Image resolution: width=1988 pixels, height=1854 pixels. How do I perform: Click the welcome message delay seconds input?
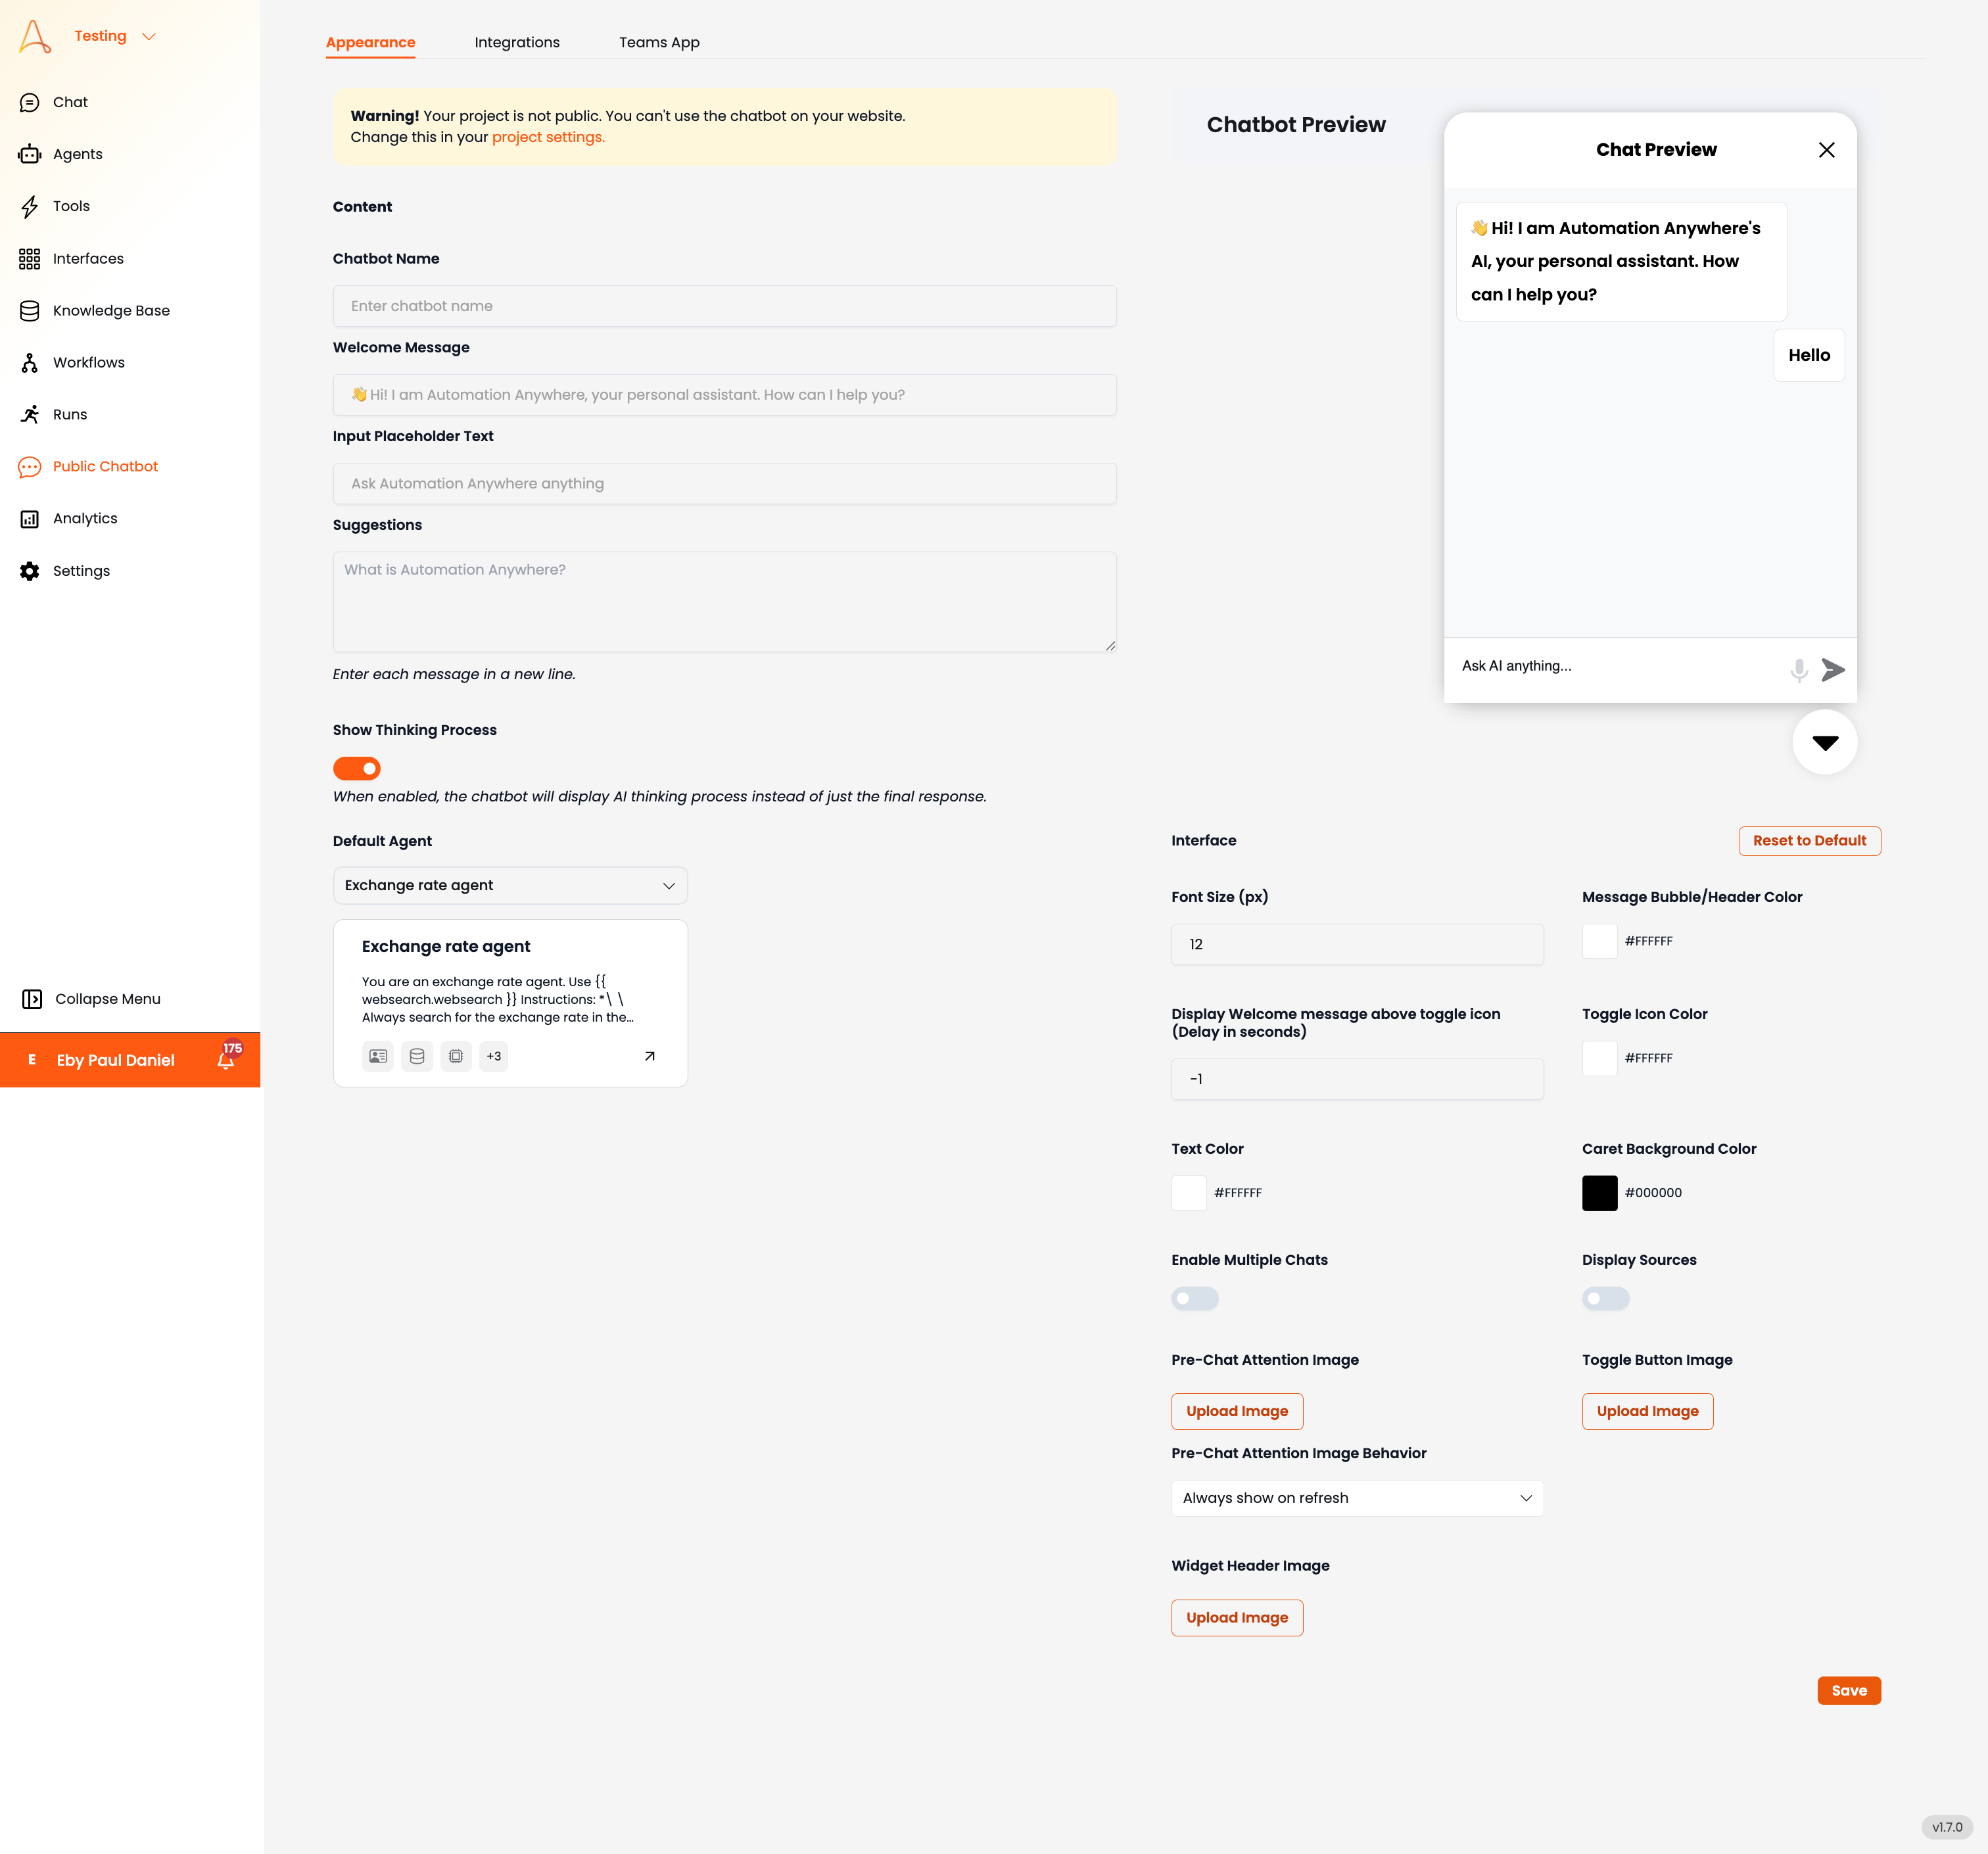coord(1356,1079)
